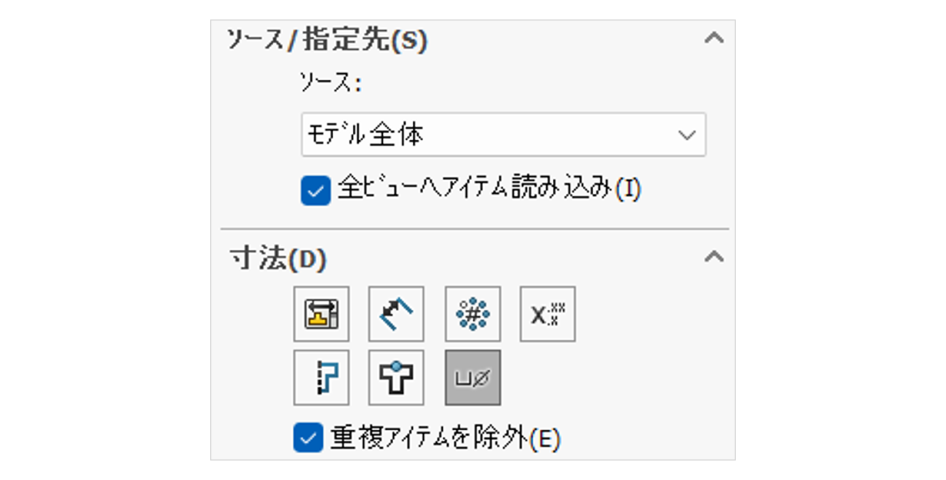Select the Not marked for drawing icon
This screenshot has height=480, width=946.
(x=397, y=315)
